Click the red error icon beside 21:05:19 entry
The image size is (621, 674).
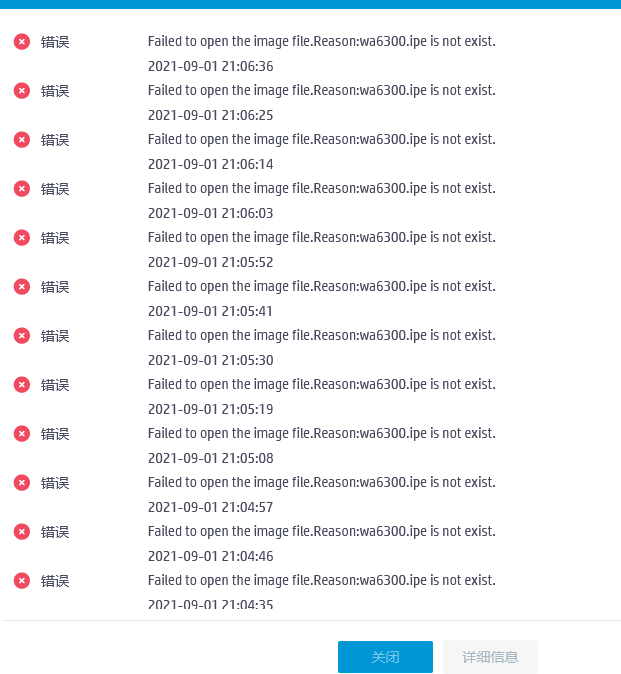pos(22,385)
